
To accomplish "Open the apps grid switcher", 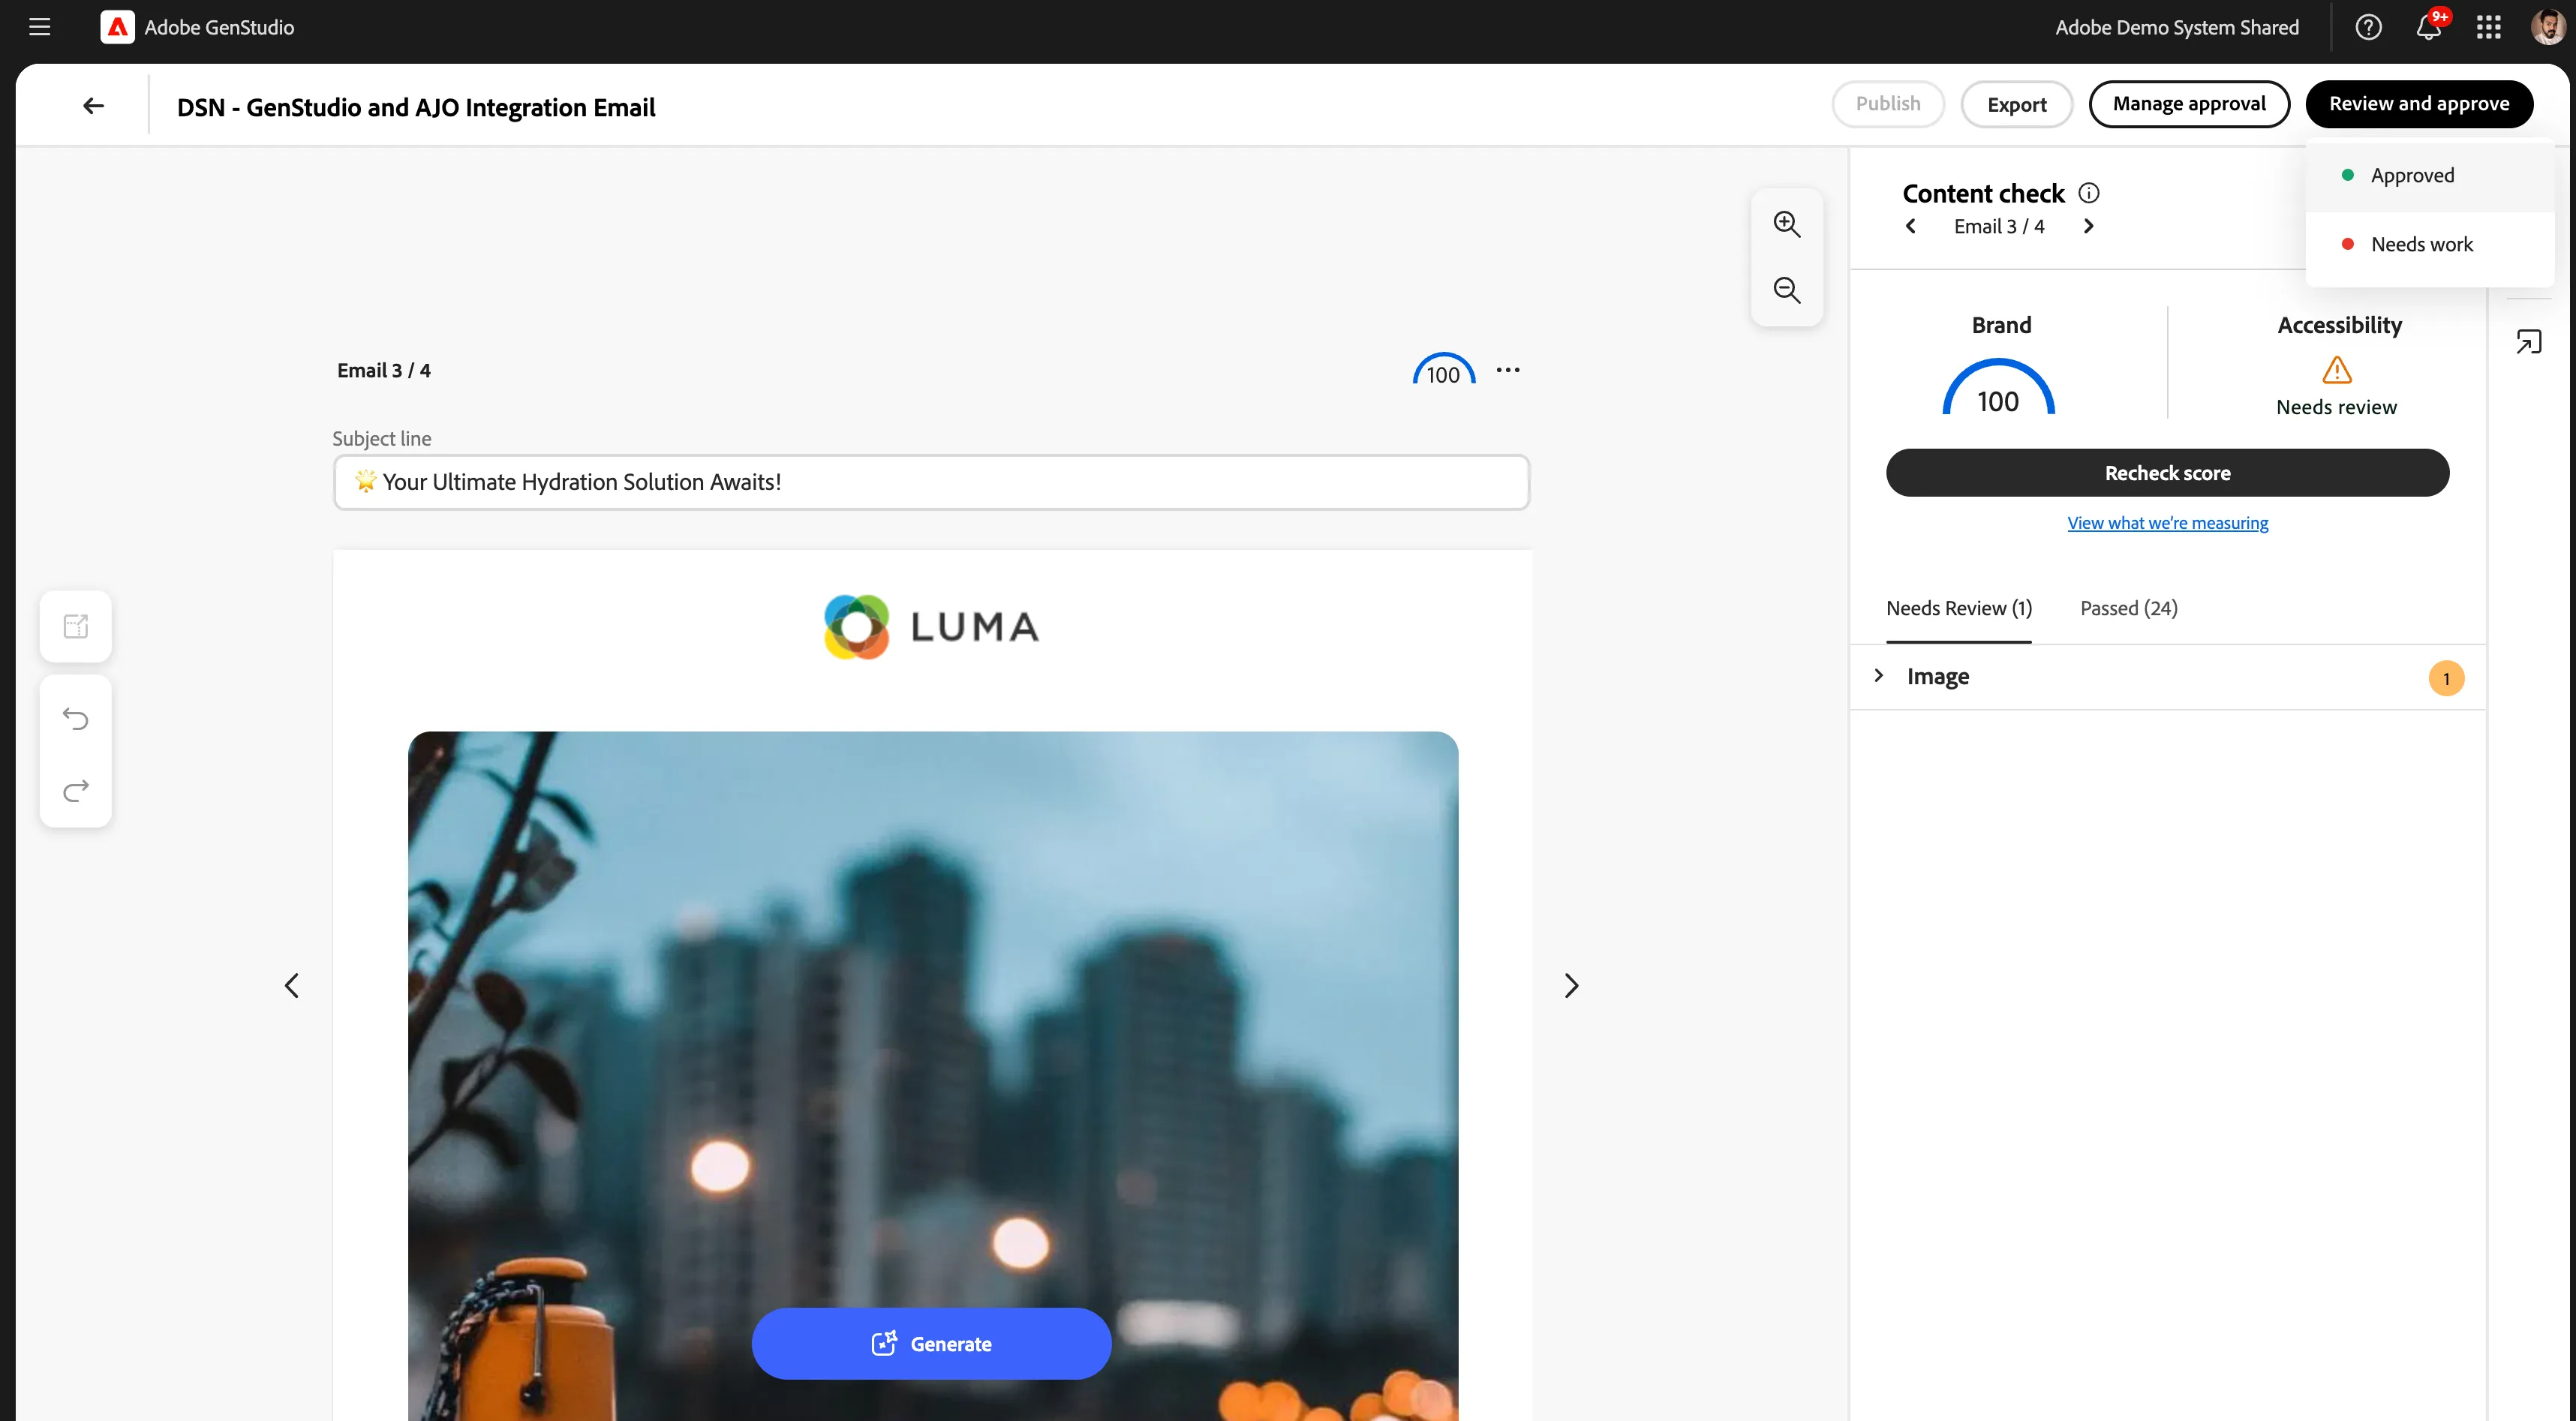I will click(2489, 27).
